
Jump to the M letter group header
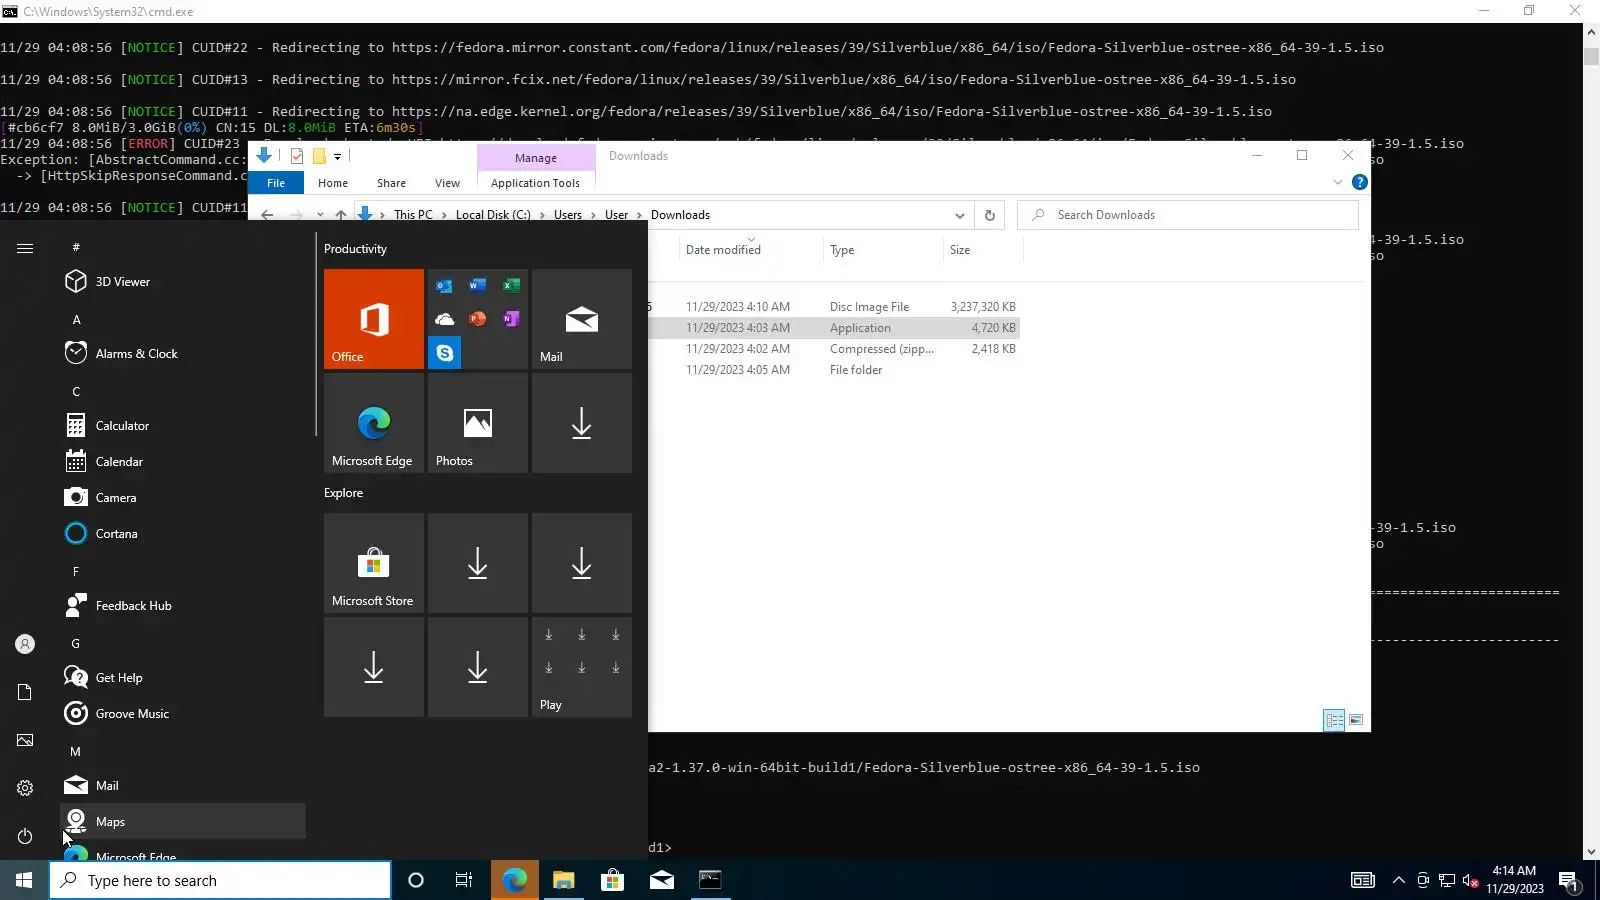click(75, 752)
